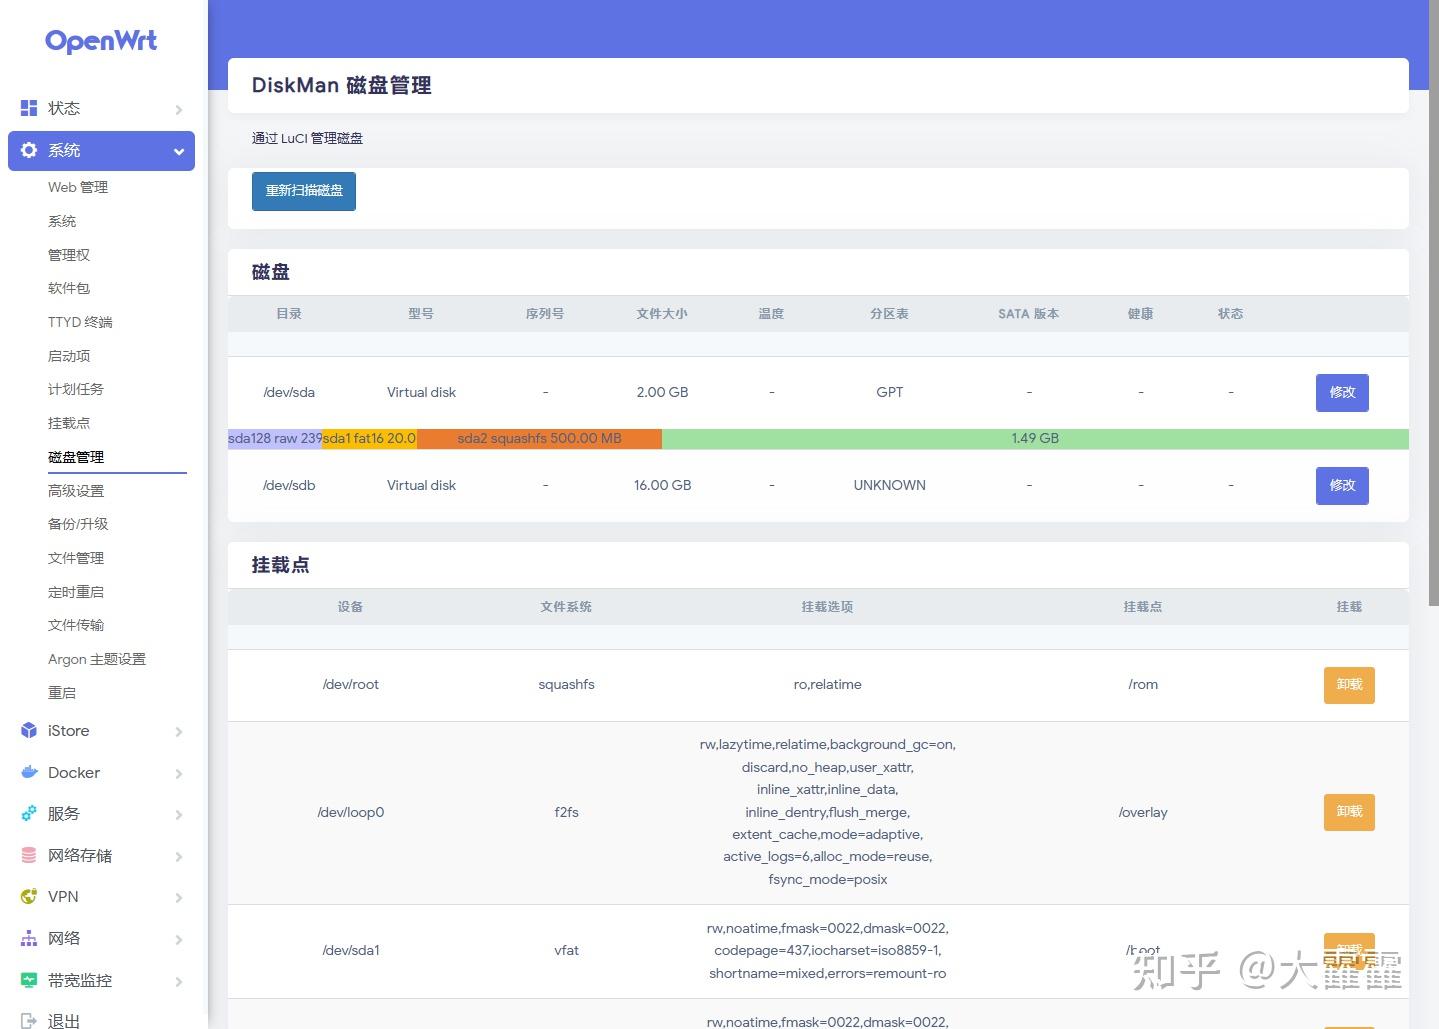Select the iStore cube icon

click(28, 730)
